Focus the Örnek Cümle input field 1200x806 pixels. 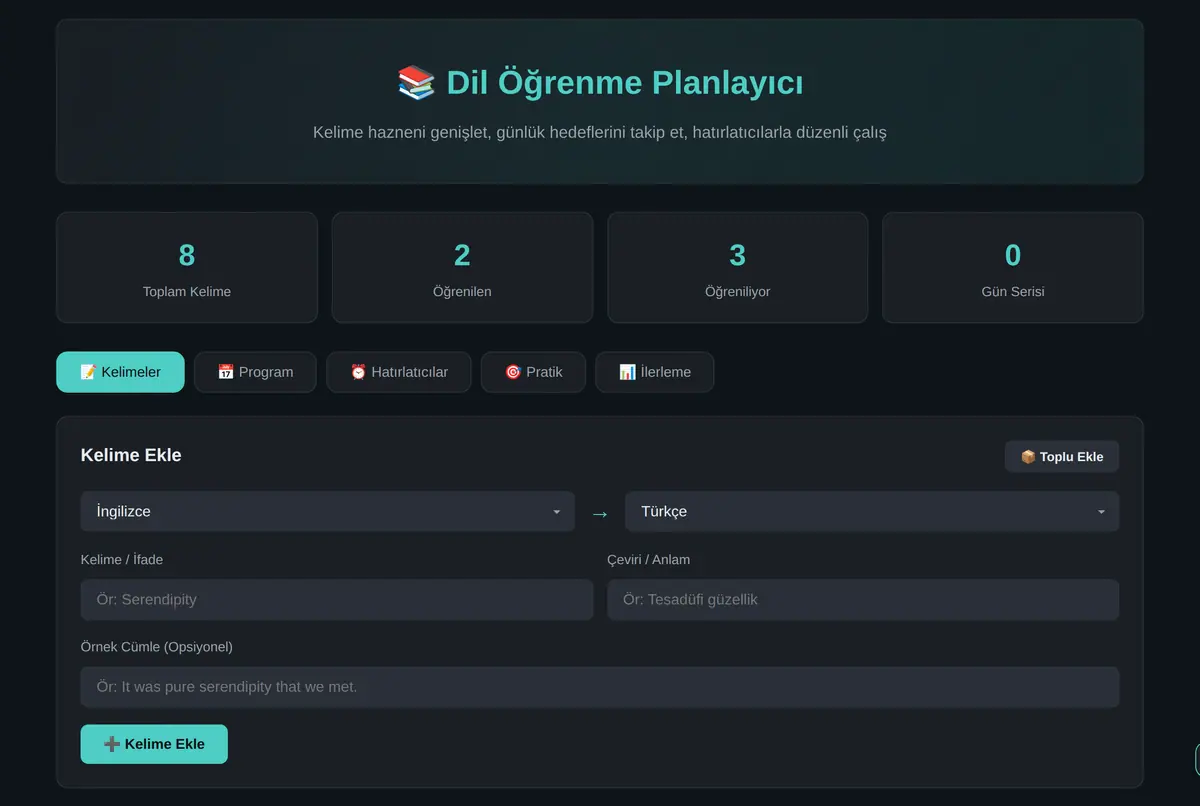(600, 687)
